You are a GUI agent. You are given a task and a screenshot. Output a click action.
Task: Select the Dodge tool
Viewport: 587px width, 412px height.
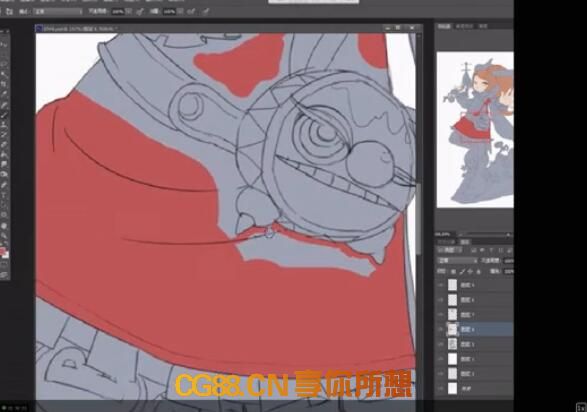[x=4, y=174]
